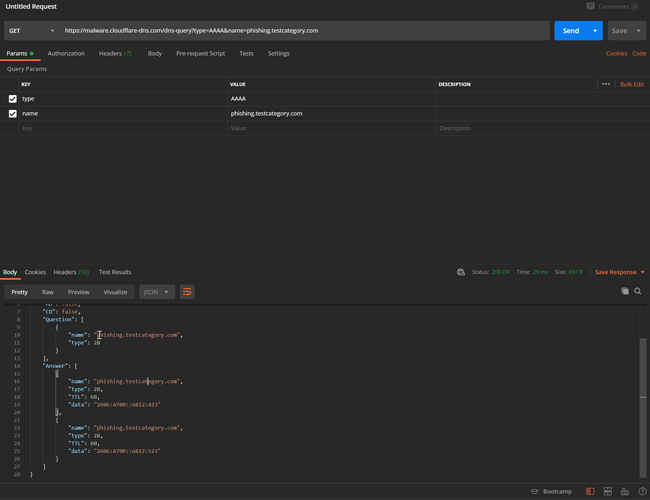Uncheck the 'type' query parameter checkbox
This screenshot has height=500, width=650.
click(12, 99)
